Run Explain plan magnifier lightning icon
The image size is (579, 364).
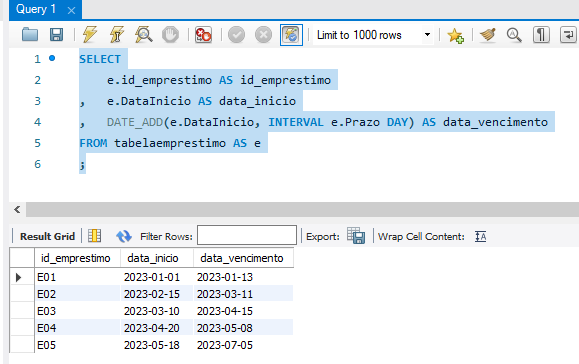[144, 35]
